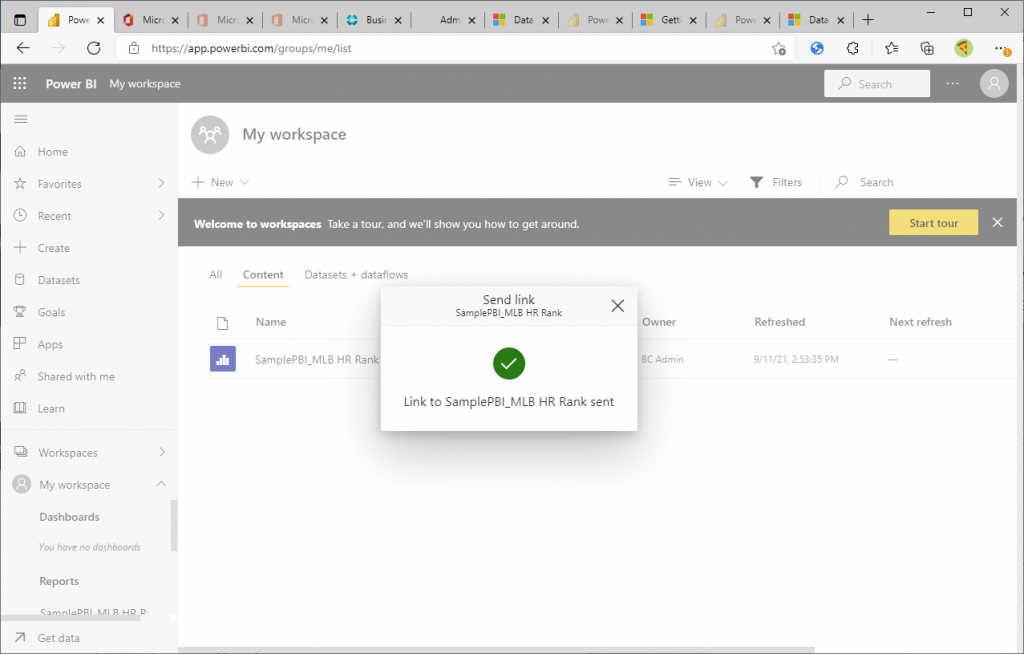This screenshot has width=1024, height=654.
Task: Select the Content tab
Action: tap(263, 274)
